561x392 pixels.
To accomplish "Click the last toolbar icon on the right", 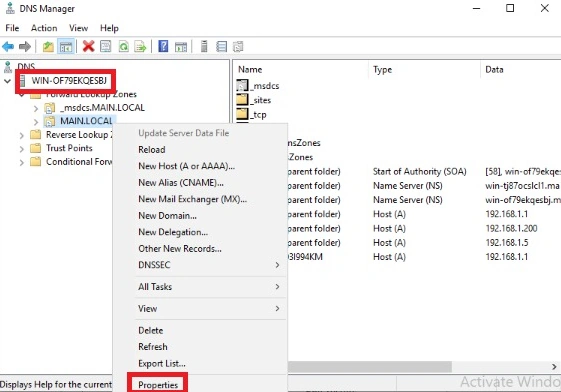I will click(238, 46).
